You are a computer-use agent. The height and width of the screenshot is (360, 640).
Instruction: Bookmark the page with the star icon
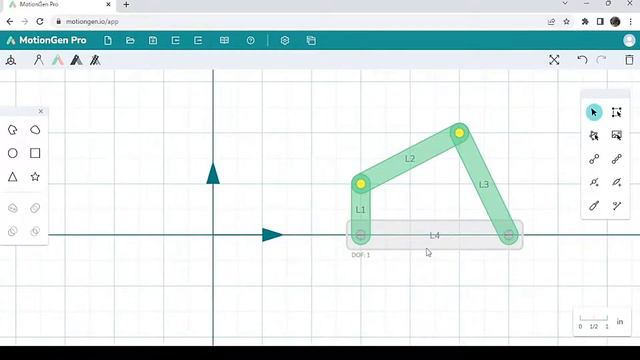[567, 22]
